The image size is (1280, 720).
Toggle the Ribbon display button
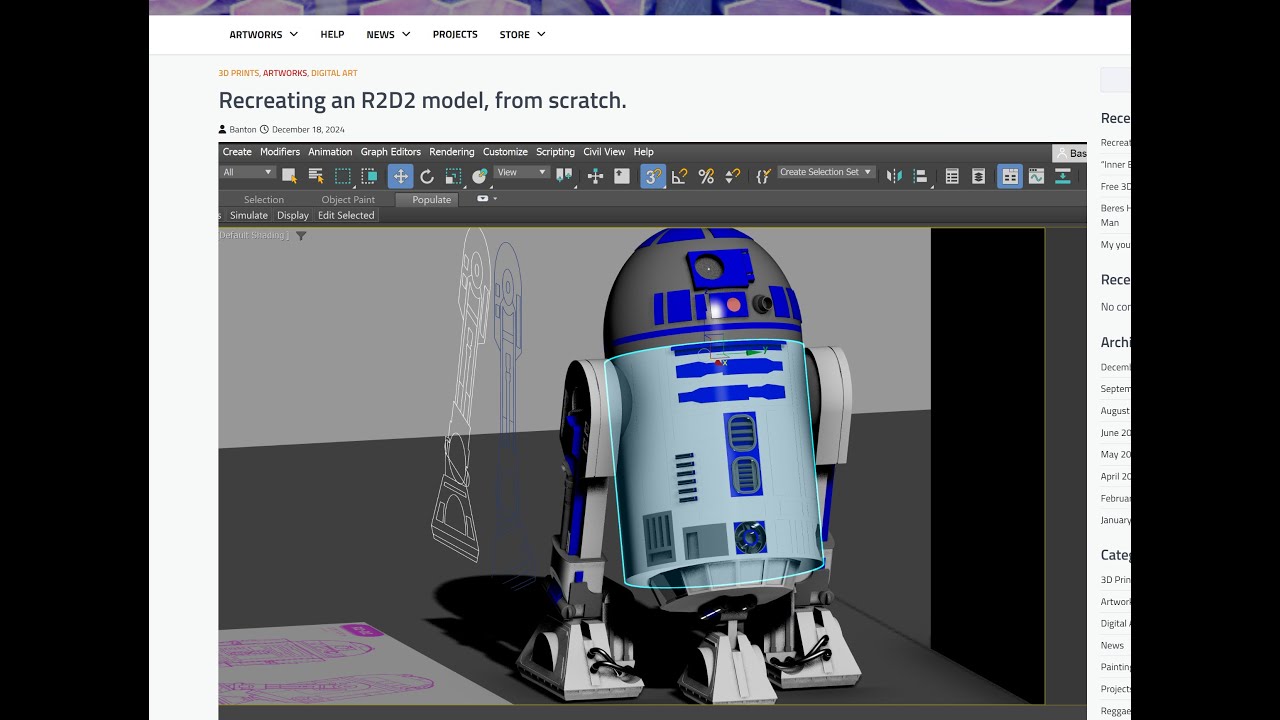pyautogui.click(x=1010, y=176)
